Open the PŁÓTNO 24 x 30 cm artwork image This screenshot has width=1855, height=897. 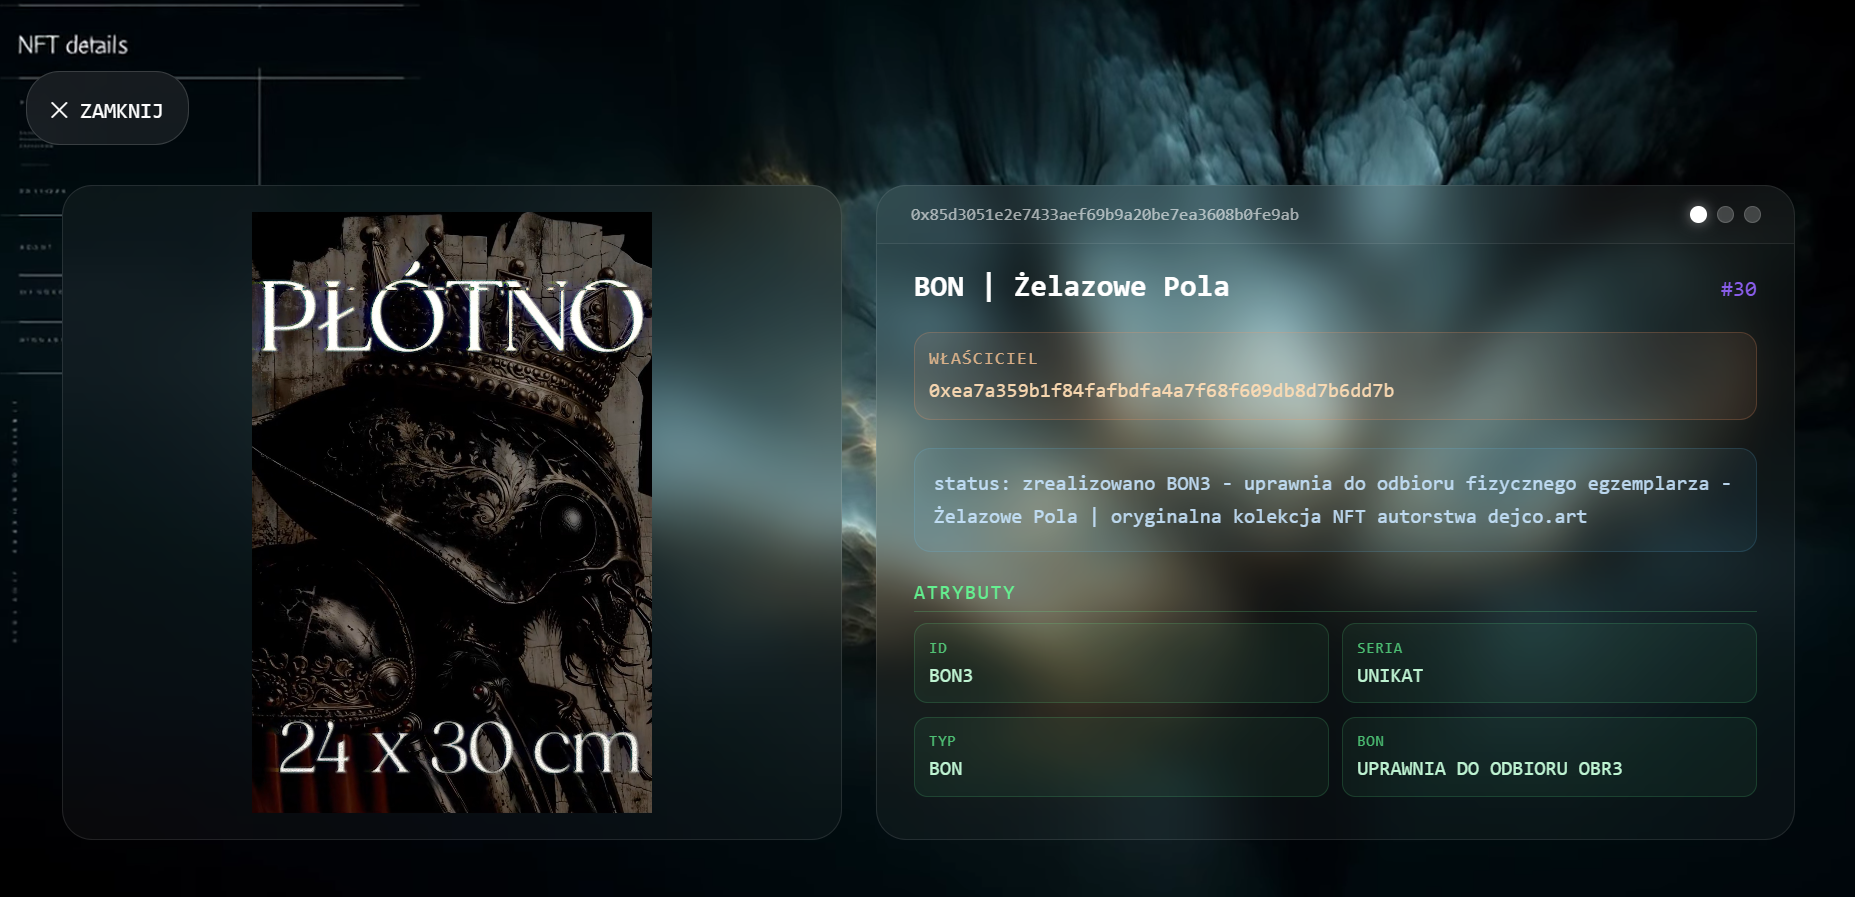[452, 512]
